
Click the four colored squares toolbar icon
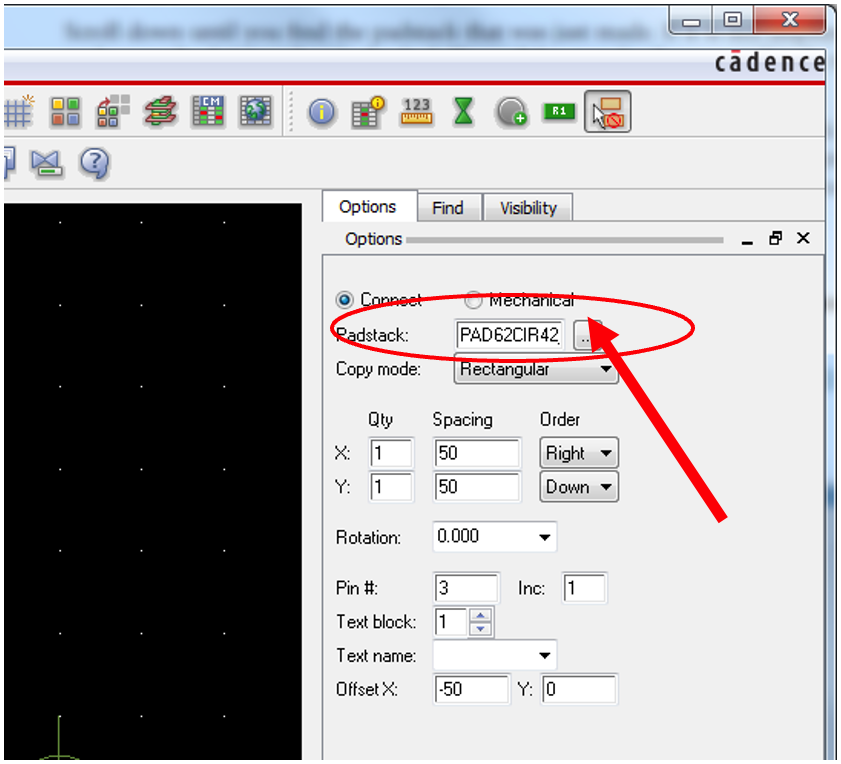[x=66, y=112]
